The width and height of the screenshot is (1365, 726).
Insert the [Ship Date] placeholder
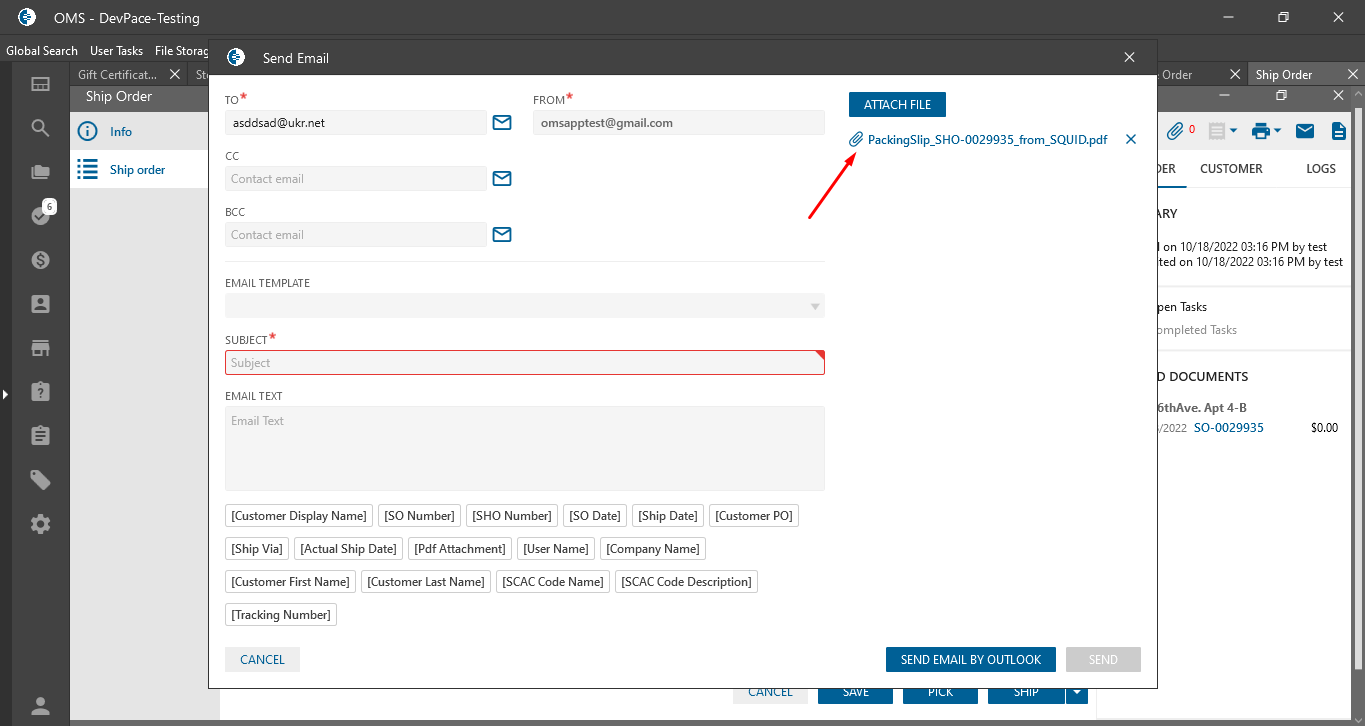(x=668, y=516)
